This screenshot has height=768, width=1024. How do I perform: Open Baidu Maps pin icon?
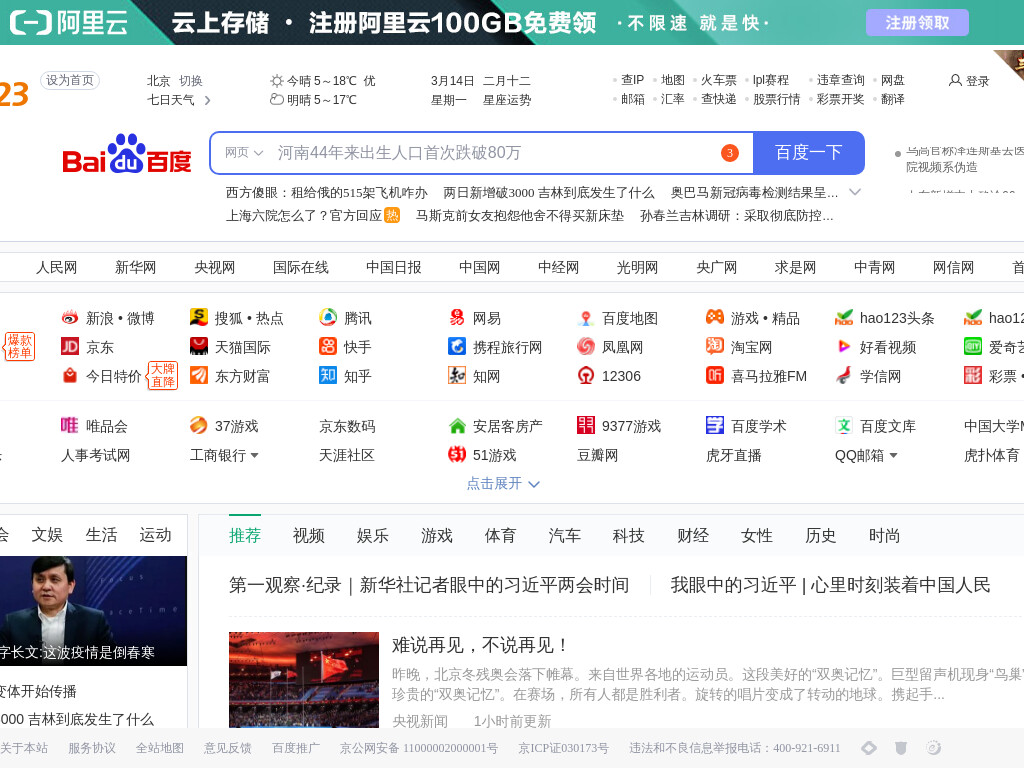point(586,318)
